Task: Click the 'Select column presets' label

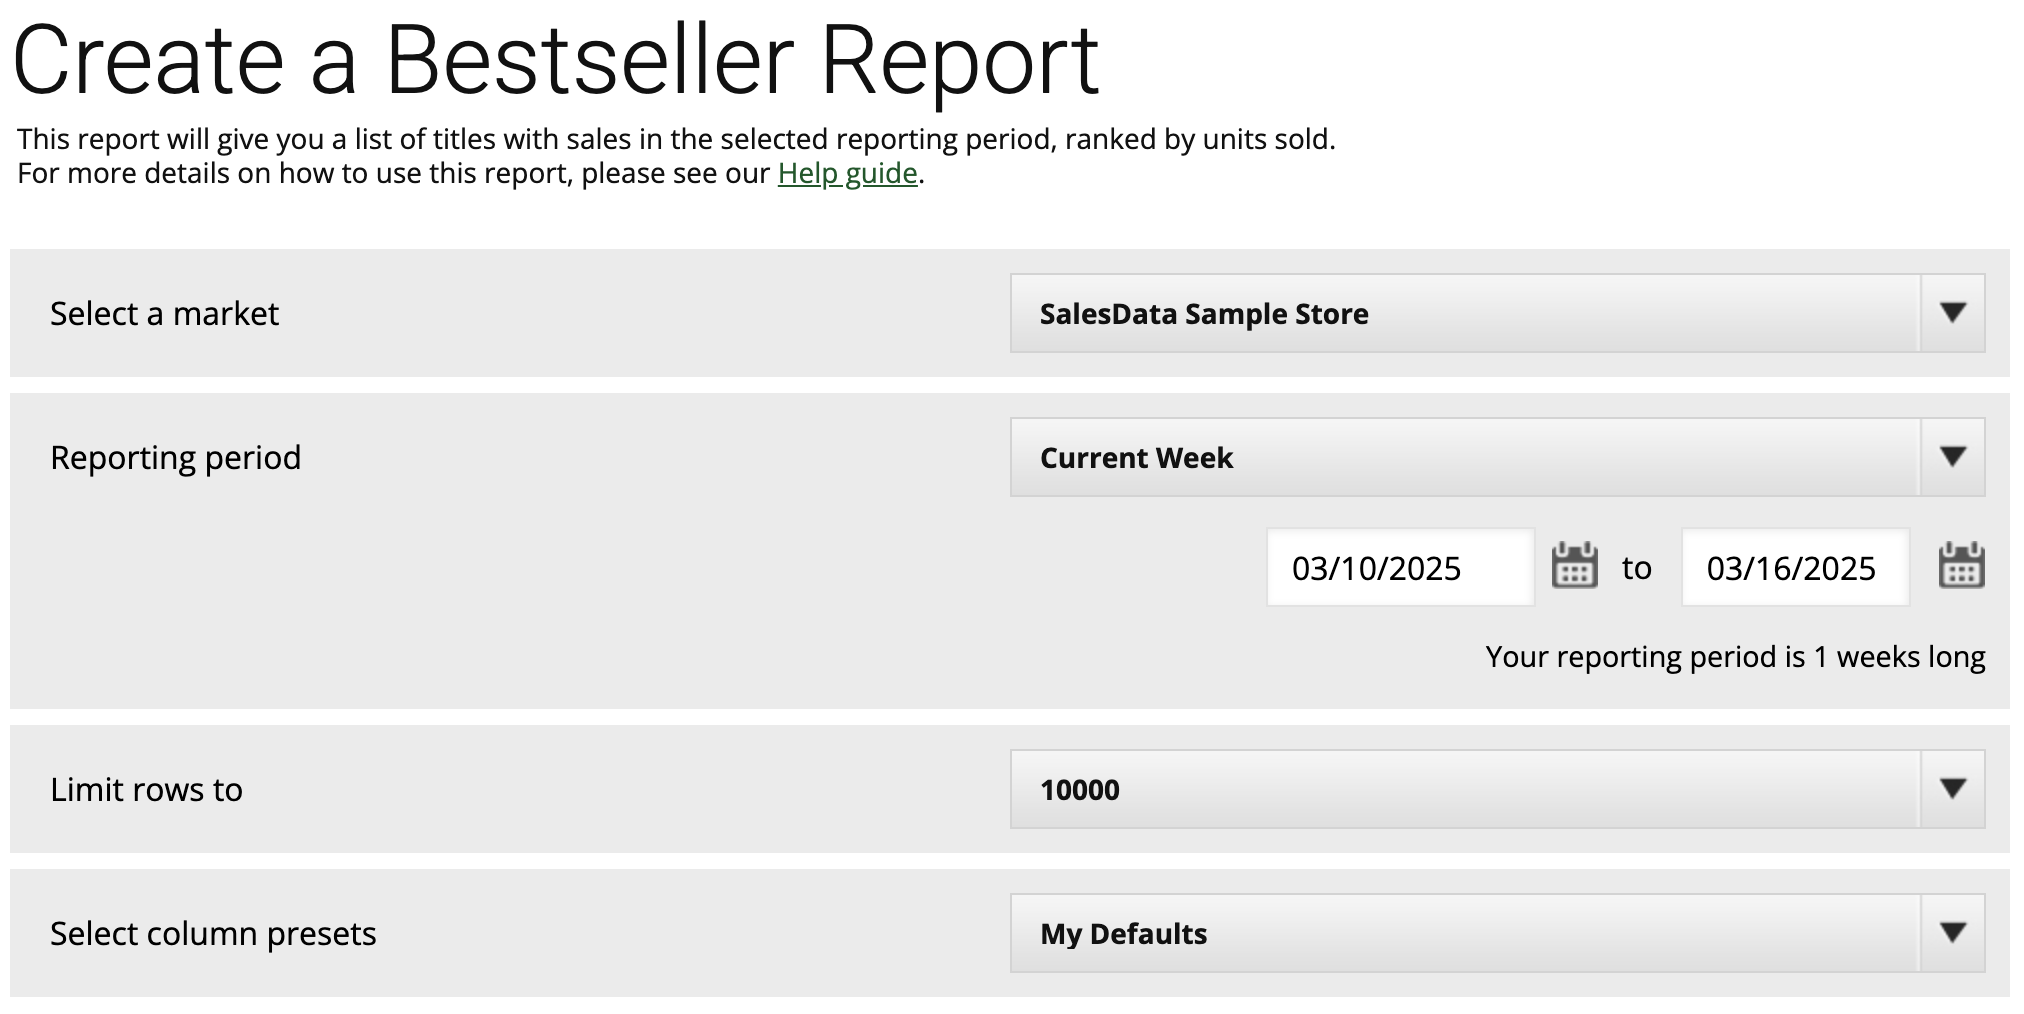Action: (213, 934)
